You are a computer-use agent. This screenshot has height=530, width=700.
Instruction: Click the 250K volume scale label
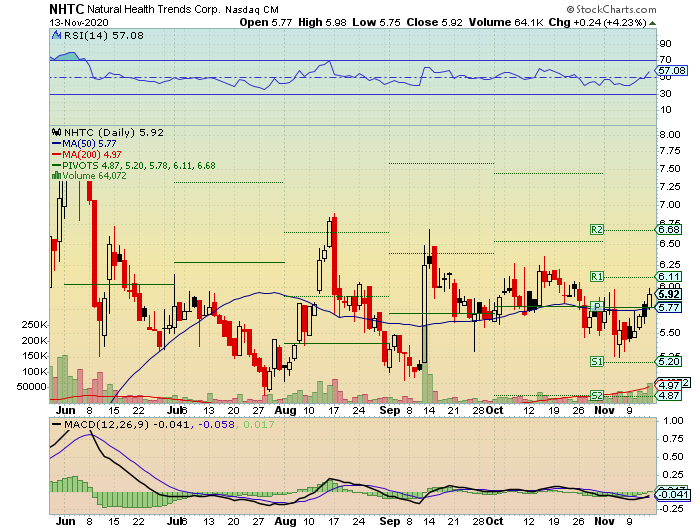tap(34, 325)
